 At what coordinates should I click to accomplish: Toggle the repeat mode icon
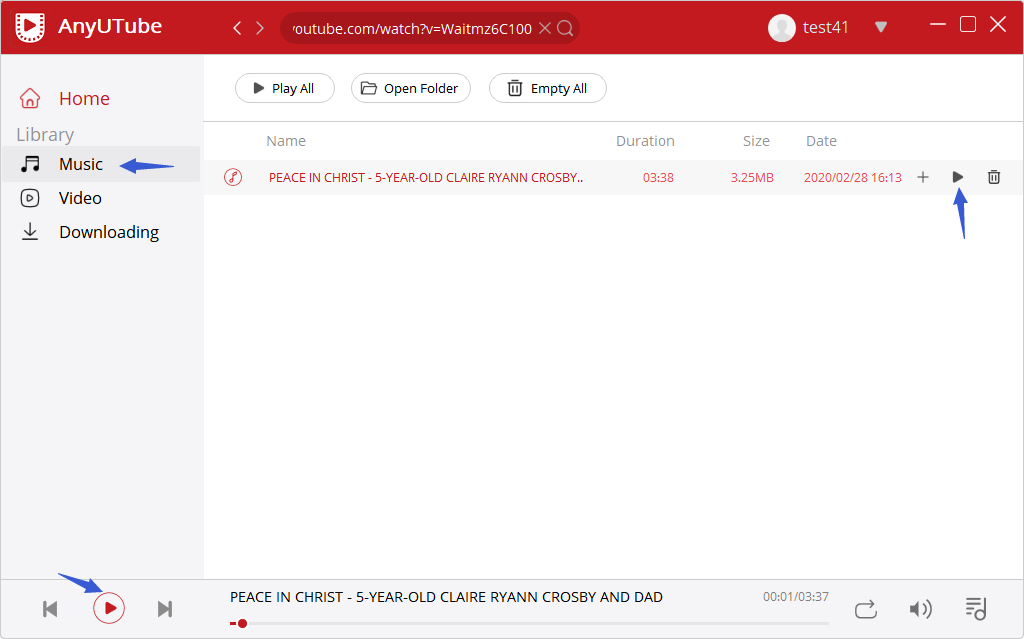[x=865, y=610]
